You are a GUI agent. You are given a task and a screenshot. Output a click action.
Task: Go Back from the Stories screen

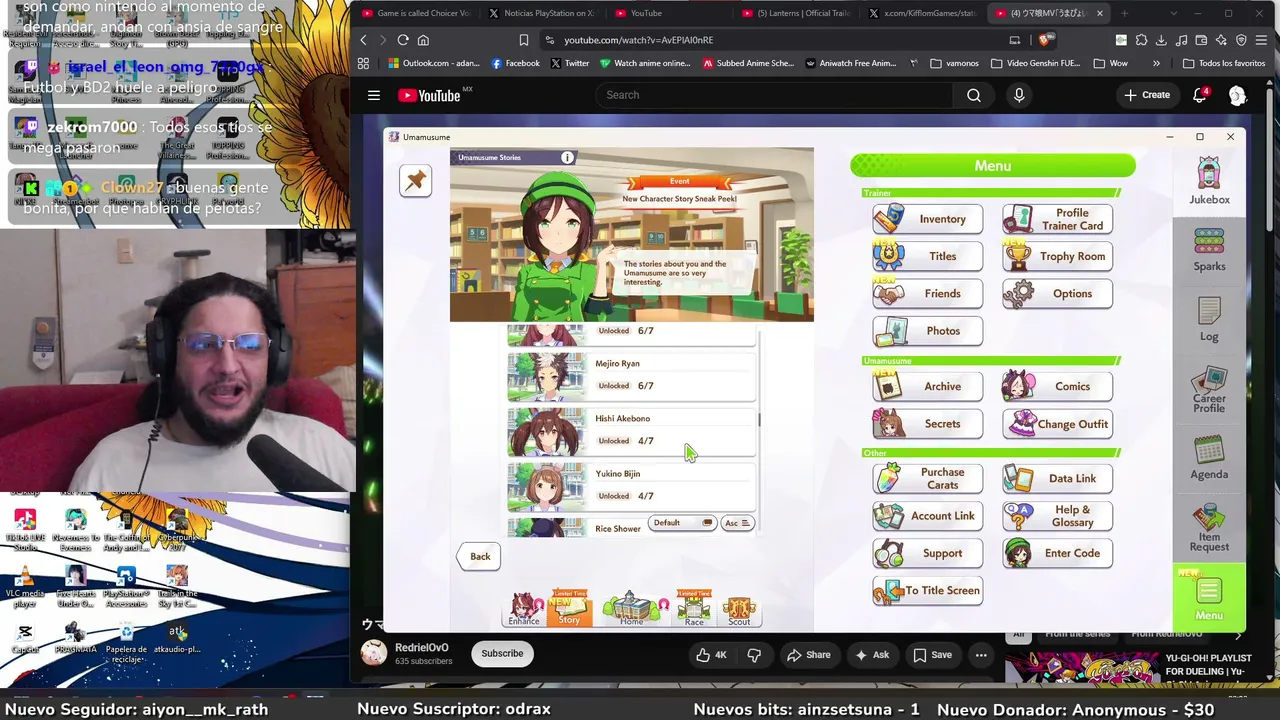click(x=480, y=557)
